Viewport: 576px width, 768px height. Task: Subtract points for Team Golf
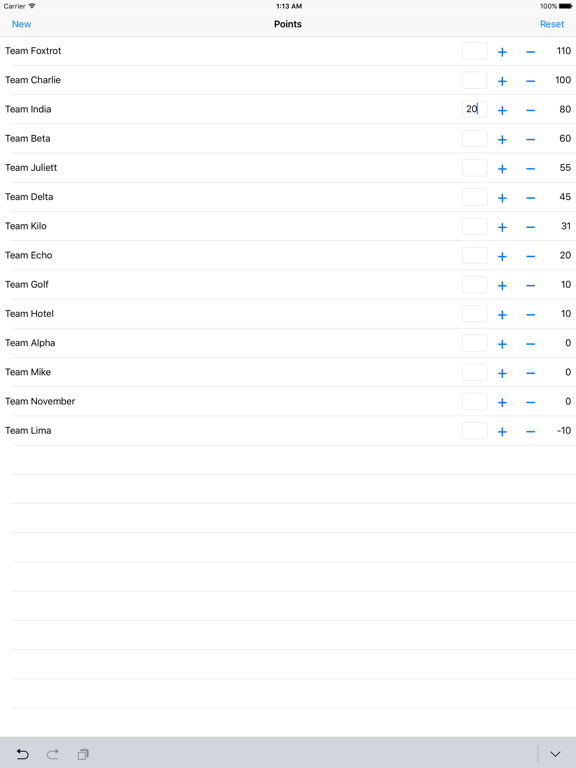(530, 286)
